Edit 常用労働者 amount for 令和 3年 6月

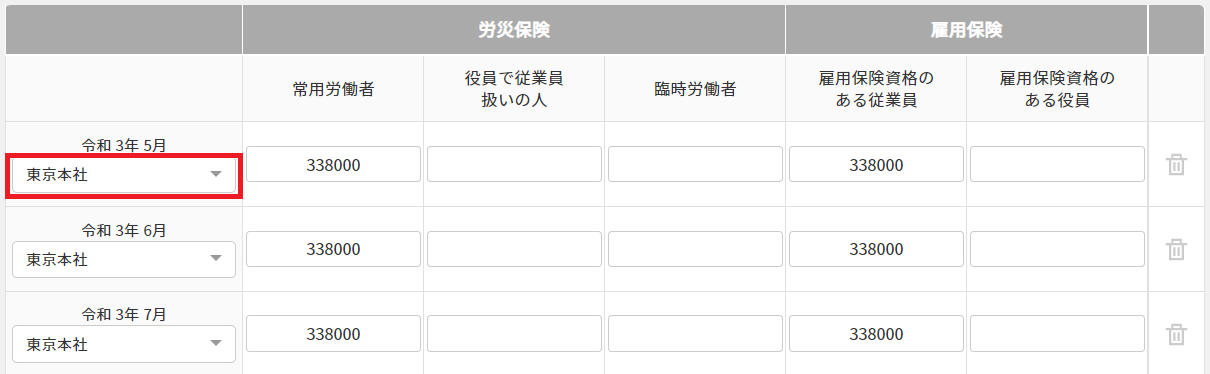pyautogui.click(x=333, y=249)
